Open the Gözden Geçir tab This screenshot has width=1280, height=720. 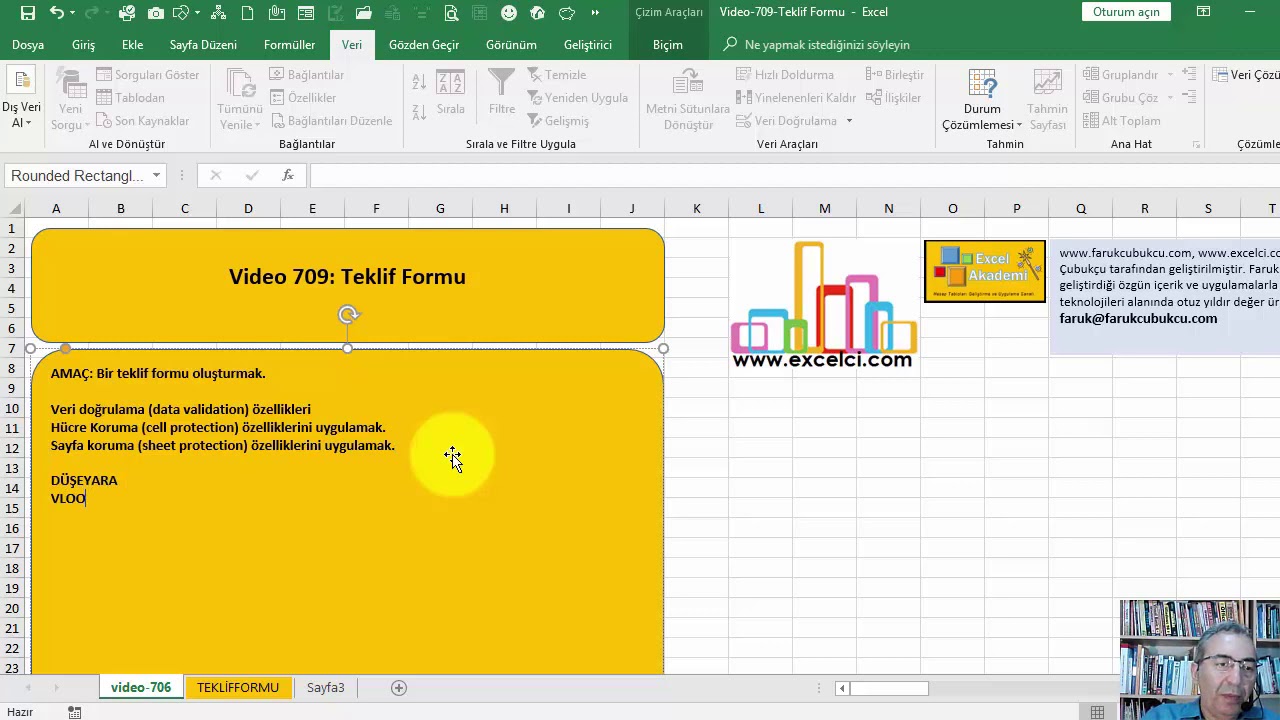[x=424, y=45]
